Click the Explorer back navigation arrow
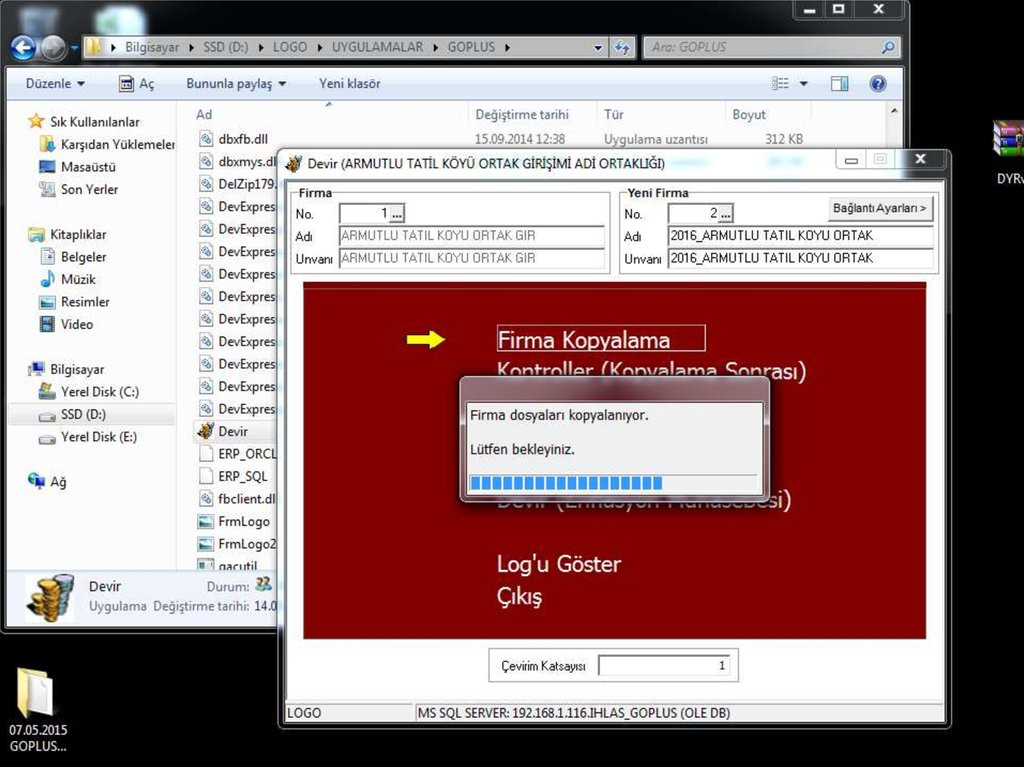Viewport: 1024px width, 767px height. (23, 47)
